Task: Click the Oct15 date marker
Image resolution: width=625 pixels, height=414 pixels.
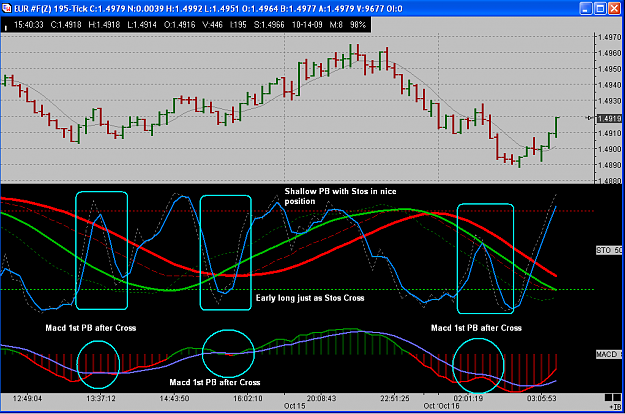Action: click(x=295, y=406)
